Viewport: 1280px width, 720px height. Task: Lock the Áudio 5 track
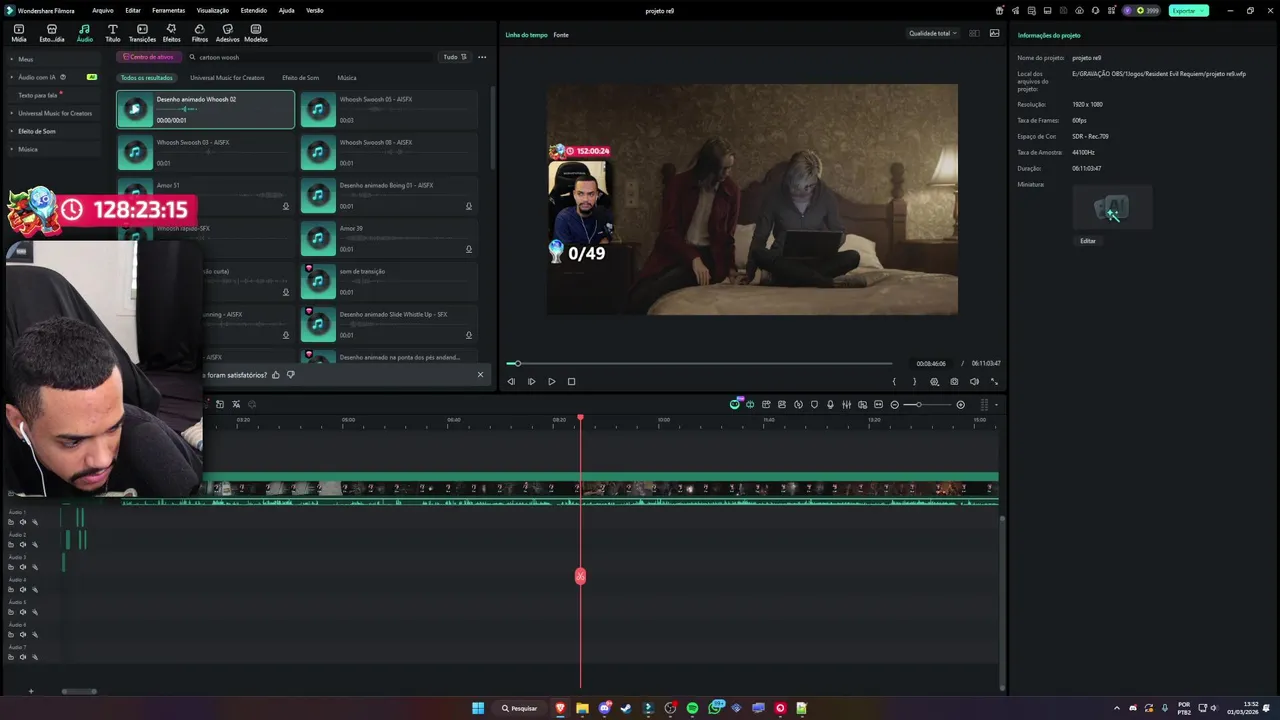pyautogui.click(x=11, y=612)
